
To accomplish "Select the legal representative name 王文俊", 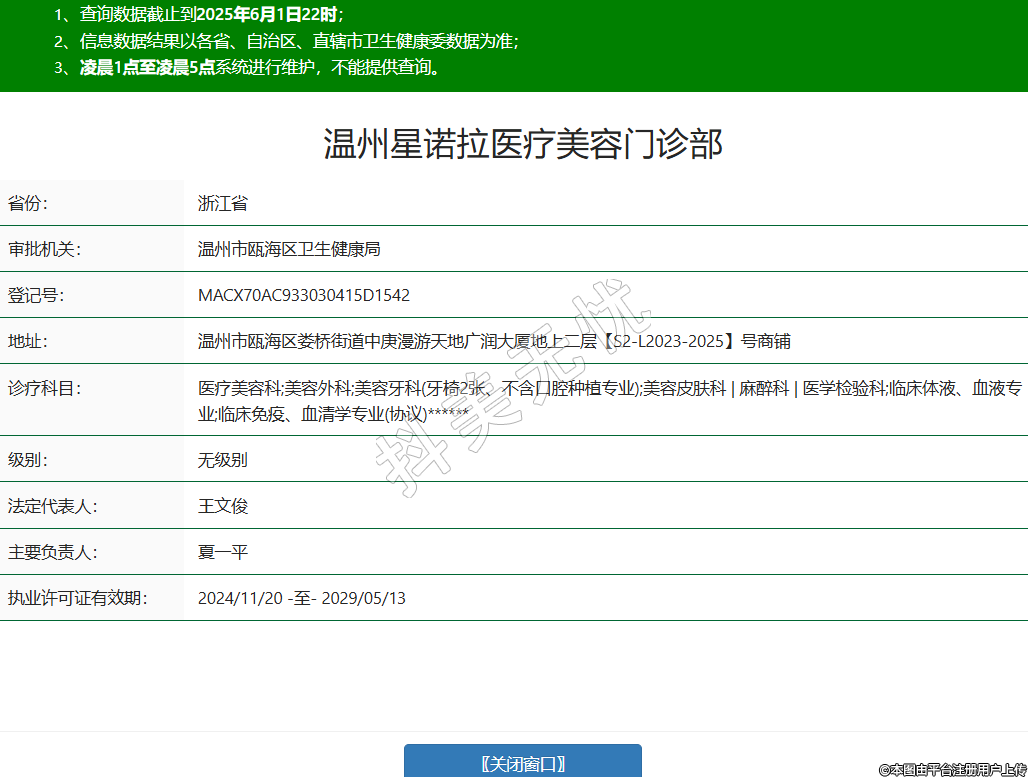I will click(x=222, y=506).
